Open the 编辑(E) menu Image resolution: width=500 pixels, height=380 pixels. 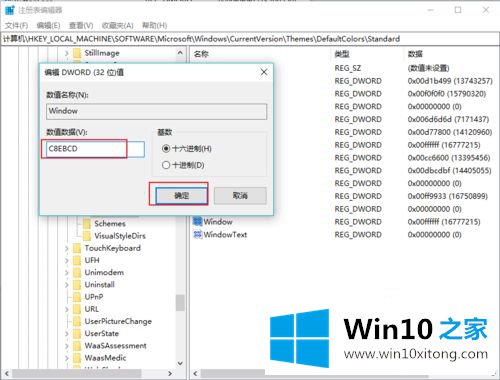48,25
